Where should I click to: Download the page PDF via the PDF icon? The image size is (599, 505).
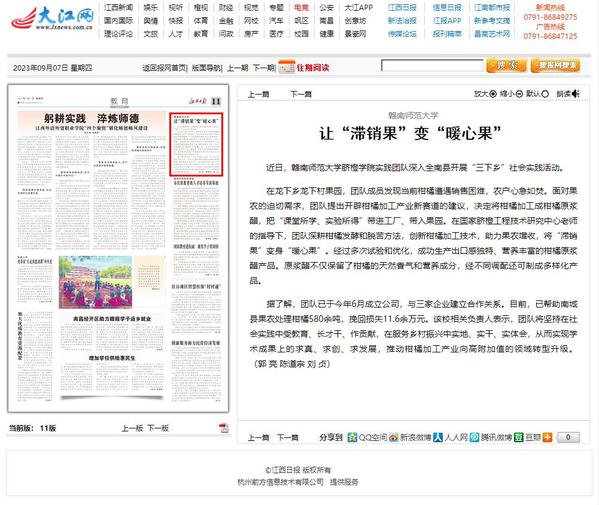click(224, 428)
